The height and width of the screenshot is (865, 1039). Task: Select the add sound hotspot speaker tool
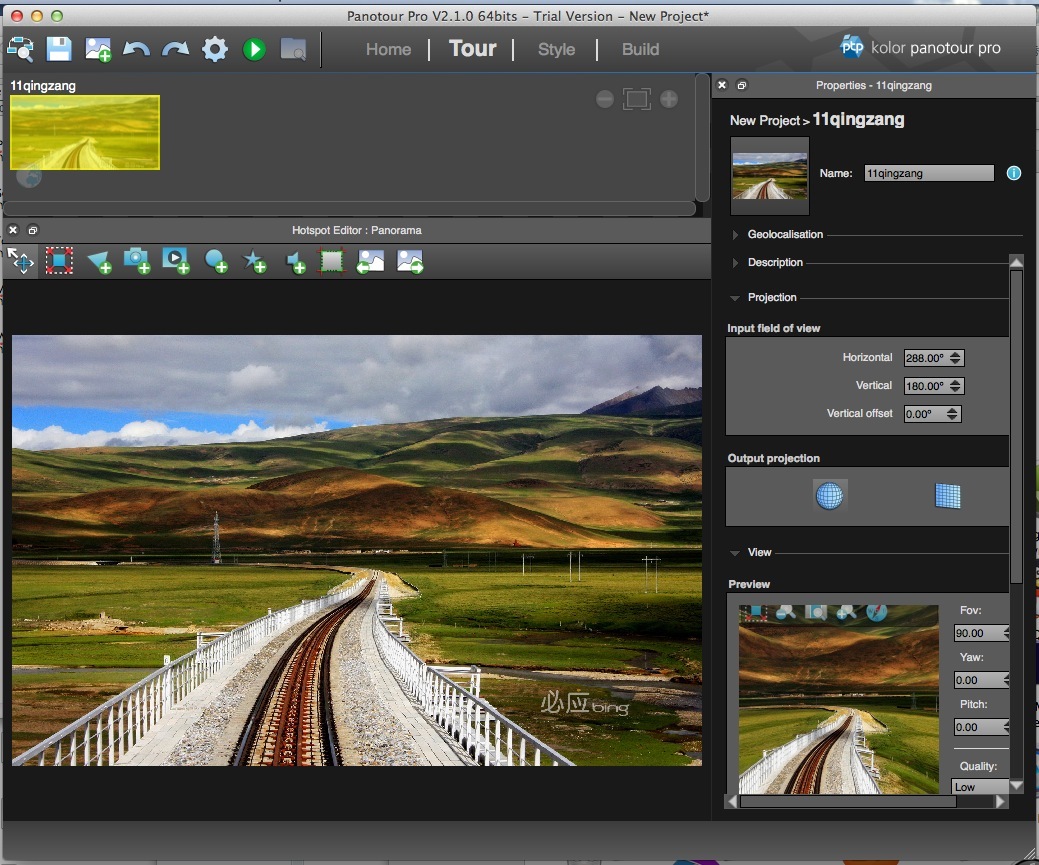tap(295, 262)
